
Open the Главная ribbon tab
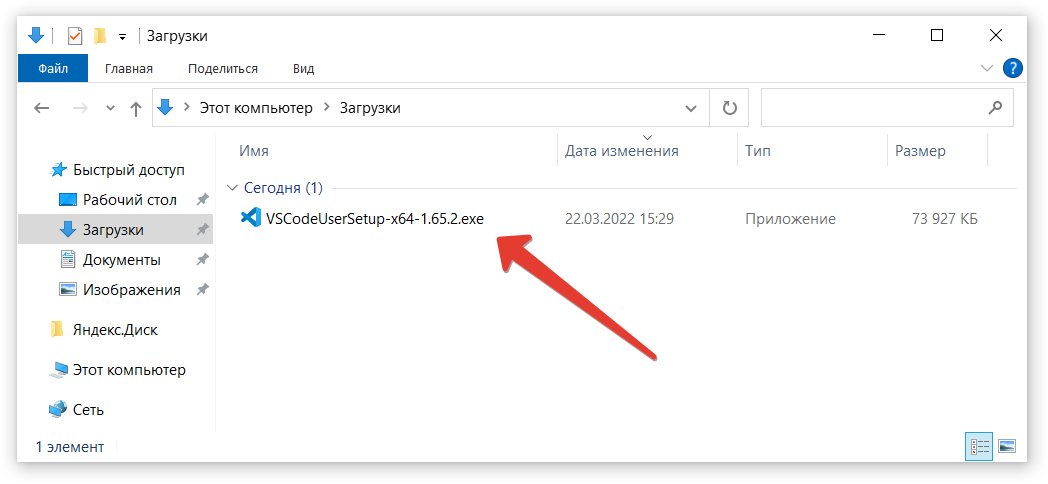click(x=129, y=68)
